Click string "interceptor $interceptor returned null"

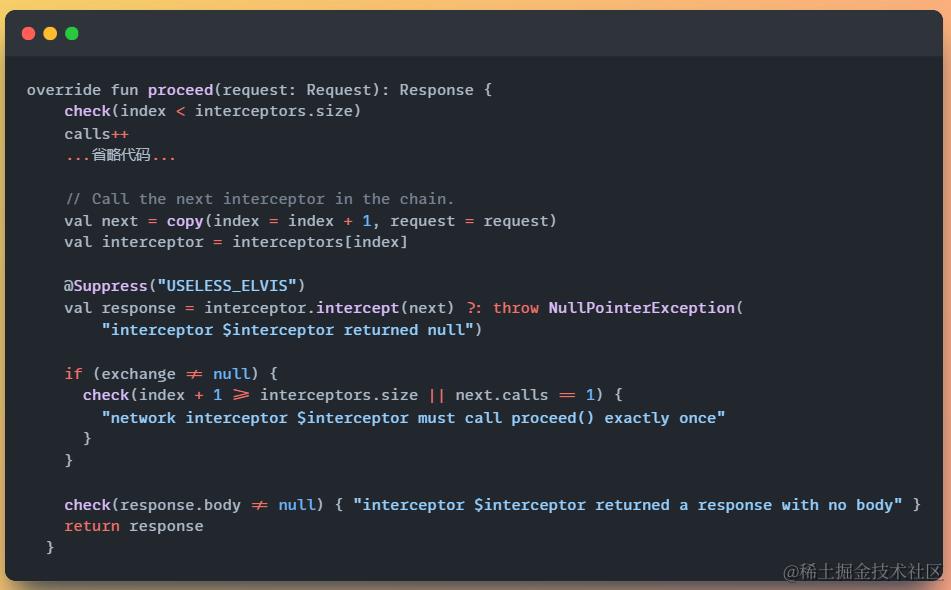287,330
